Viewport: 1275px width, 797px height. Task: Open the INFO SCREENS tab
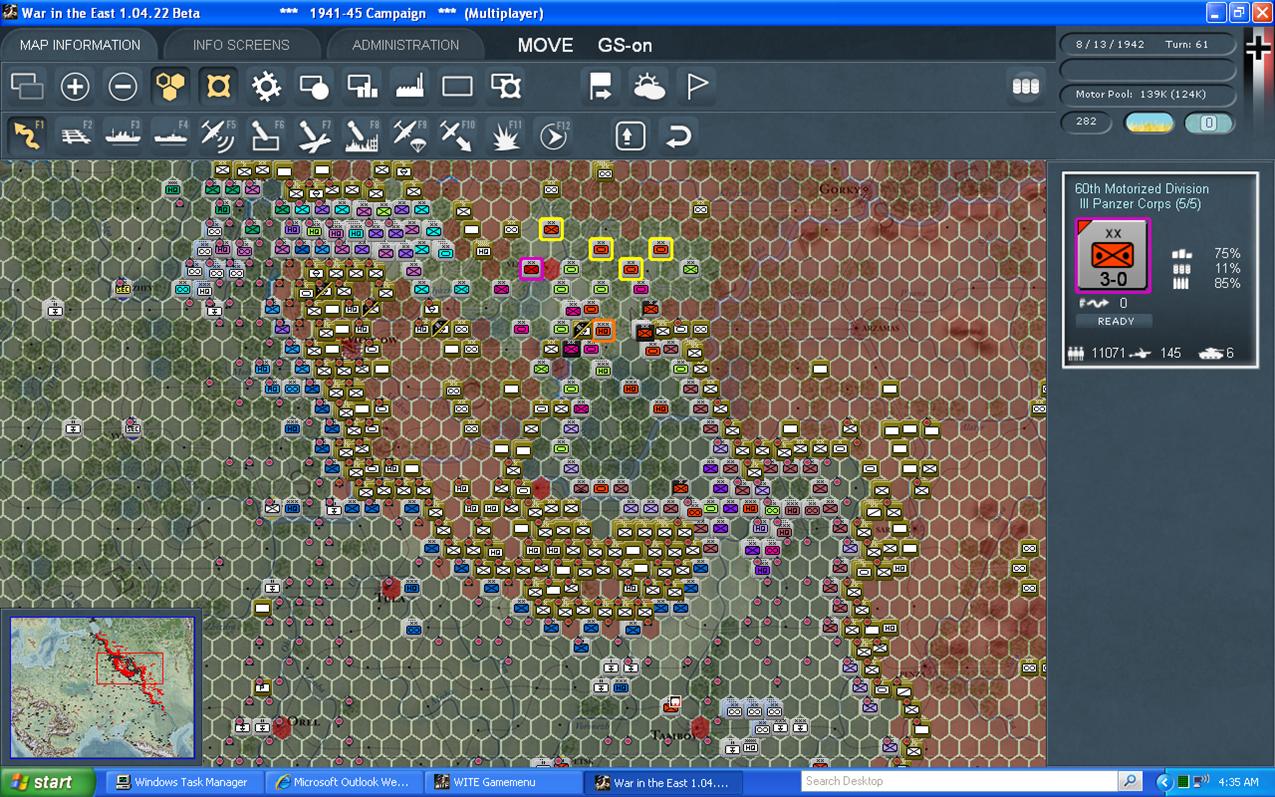(241, 45)
